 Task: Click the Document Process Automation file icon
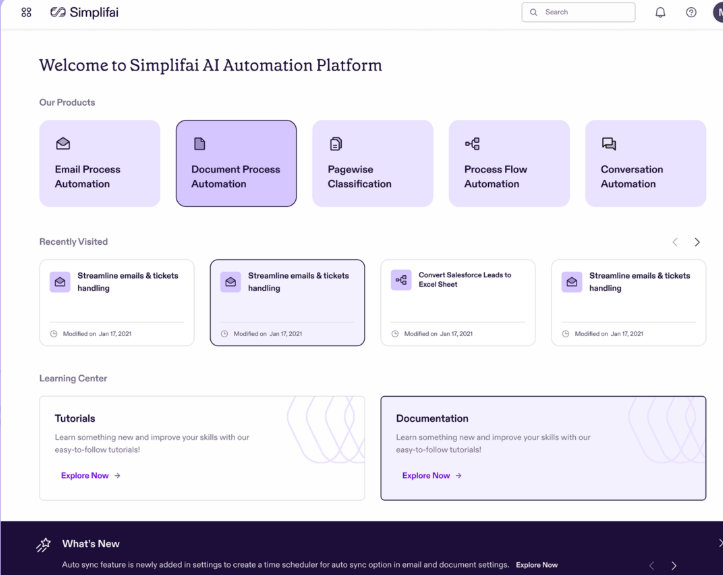200,143
